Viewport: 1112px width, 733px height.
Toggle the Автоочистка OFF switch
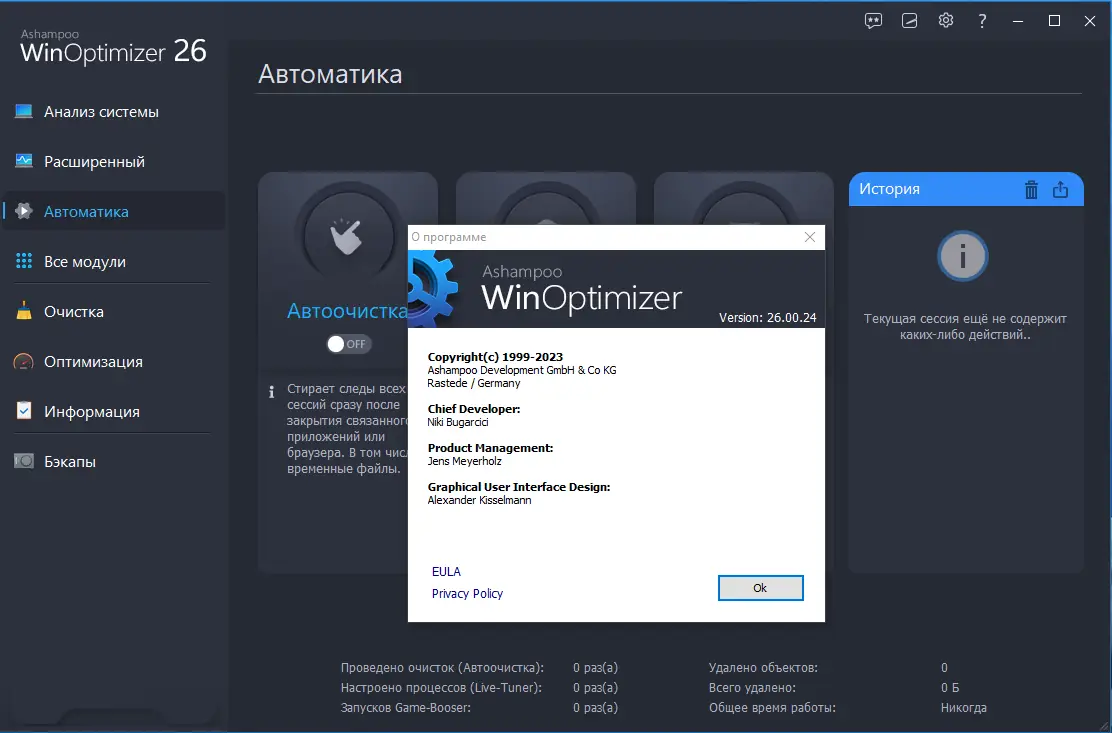348,344
